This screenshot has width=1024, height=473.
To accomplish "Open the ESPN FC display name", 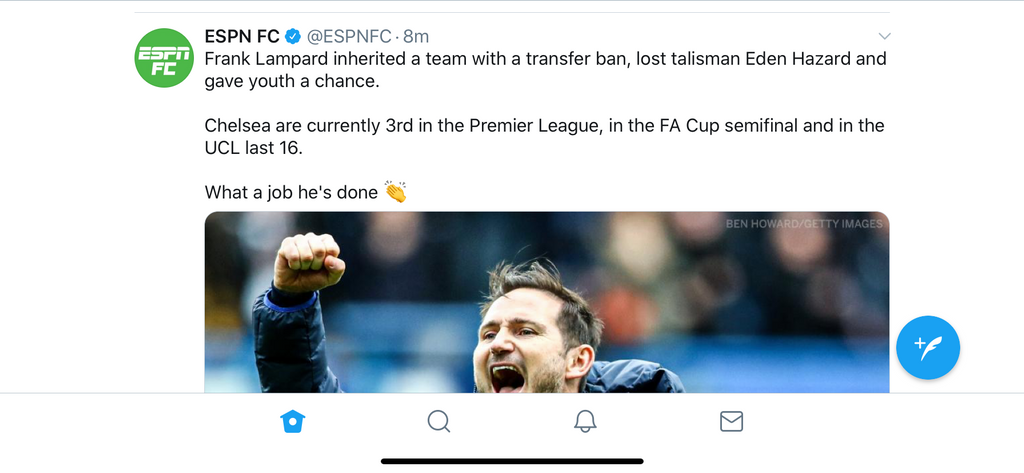I will 242,36.
